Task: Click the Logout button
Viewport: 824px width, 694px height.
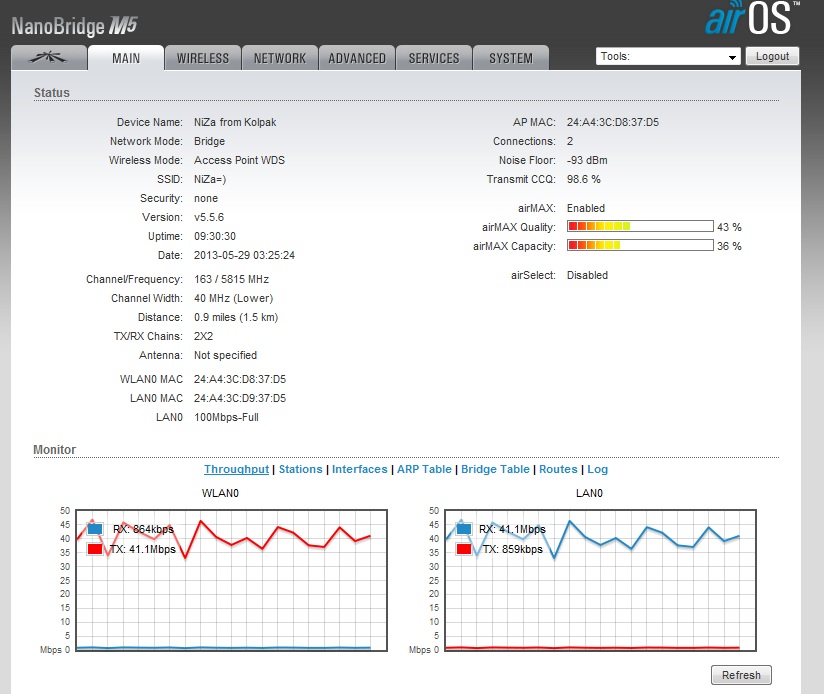Action: [772, 56]
